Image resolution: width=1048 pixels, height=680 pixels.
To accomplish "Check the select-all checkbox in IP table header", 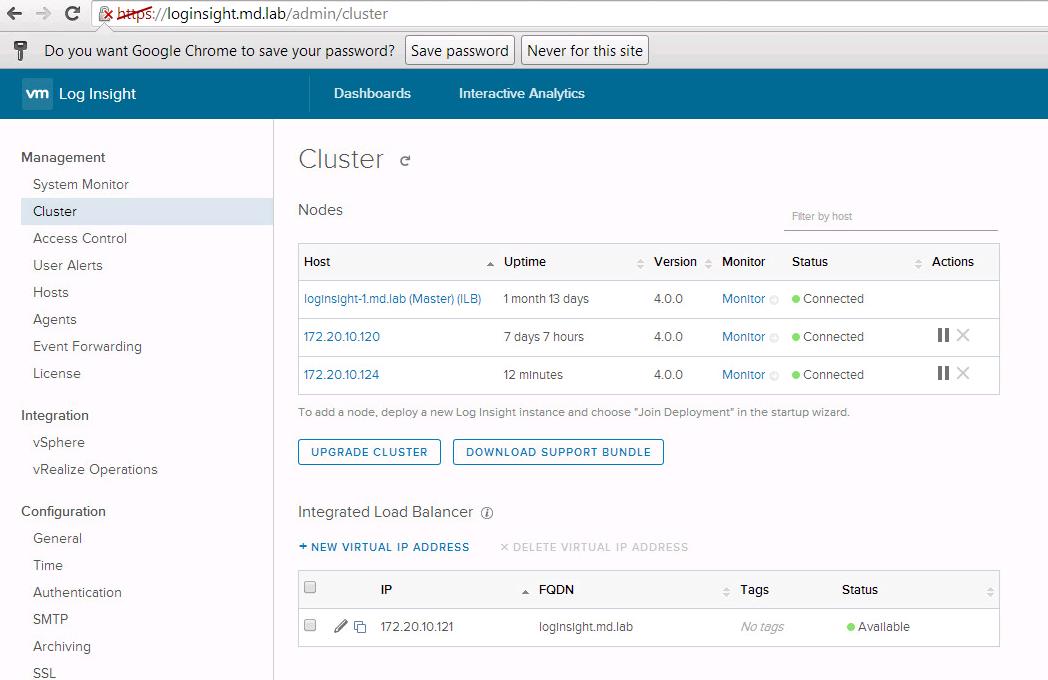I will click(x=310, y=588).
